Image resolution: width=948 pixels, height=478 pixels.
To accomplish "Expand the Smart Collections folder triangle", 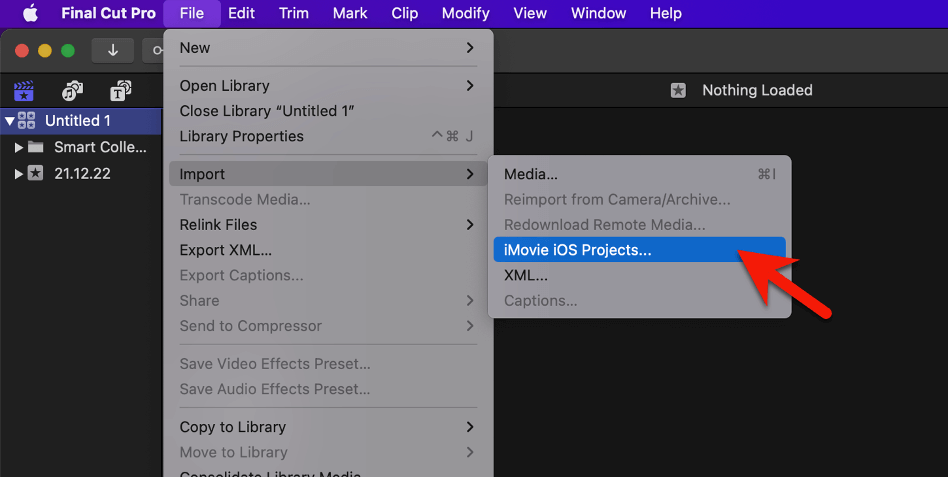I will [x=19, y=147].
